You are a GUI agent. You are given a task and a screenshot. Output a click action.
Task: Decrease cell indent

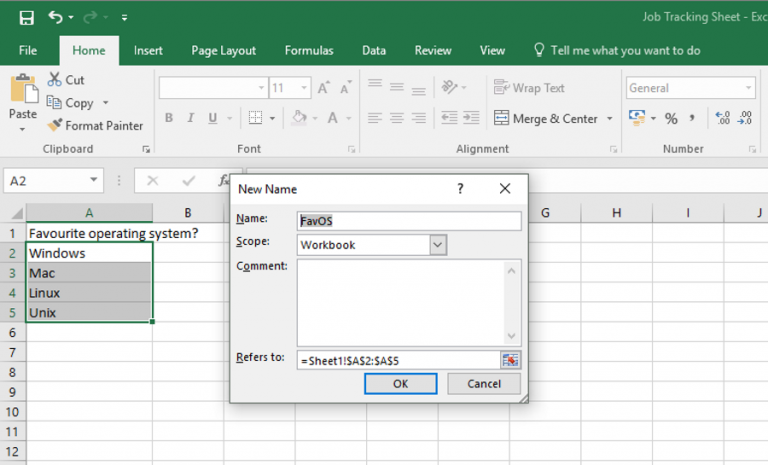(449, 118)
